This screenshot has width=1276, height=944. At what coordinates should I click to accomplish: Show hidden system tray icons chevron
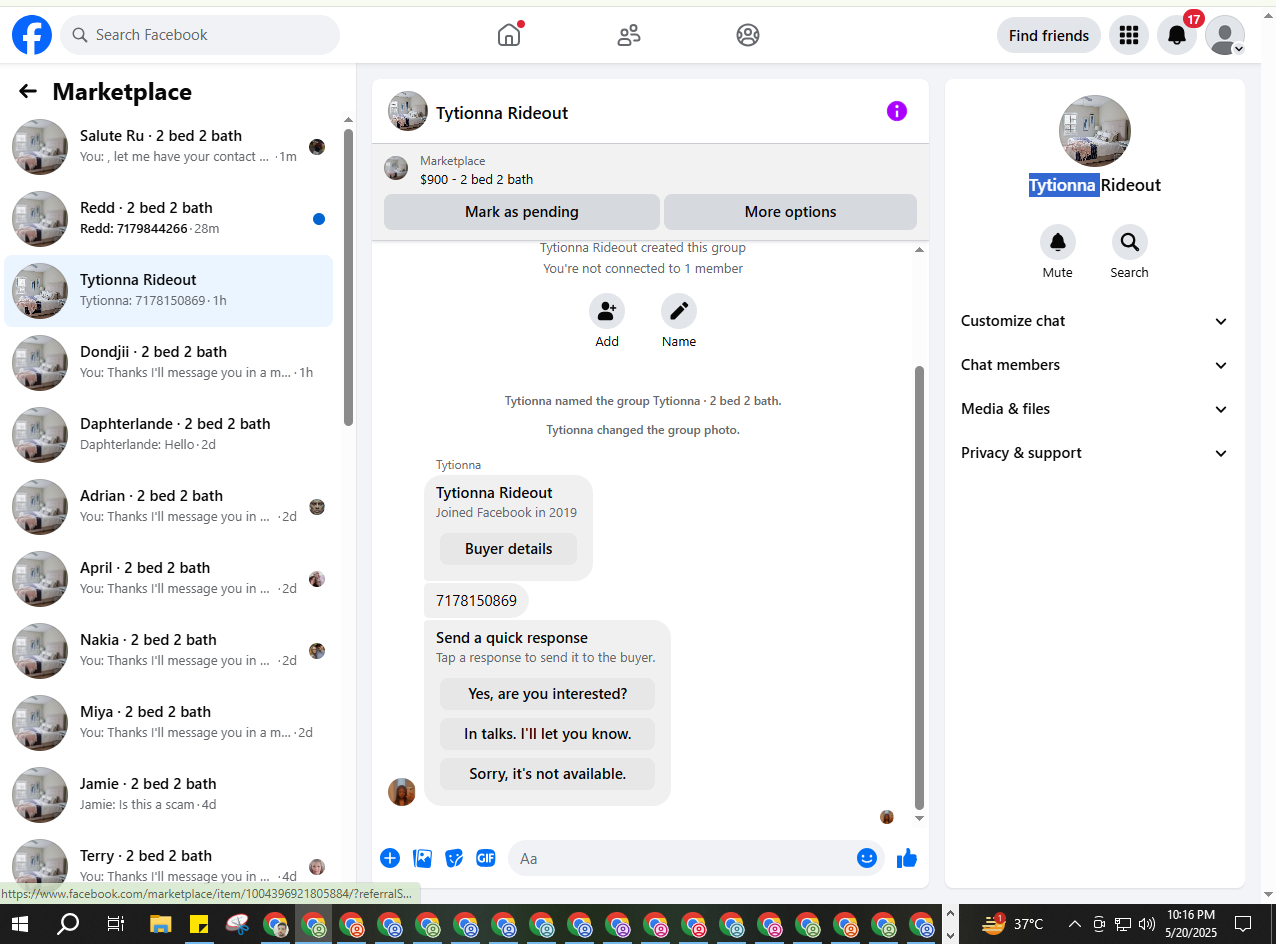pos(1075,924)
